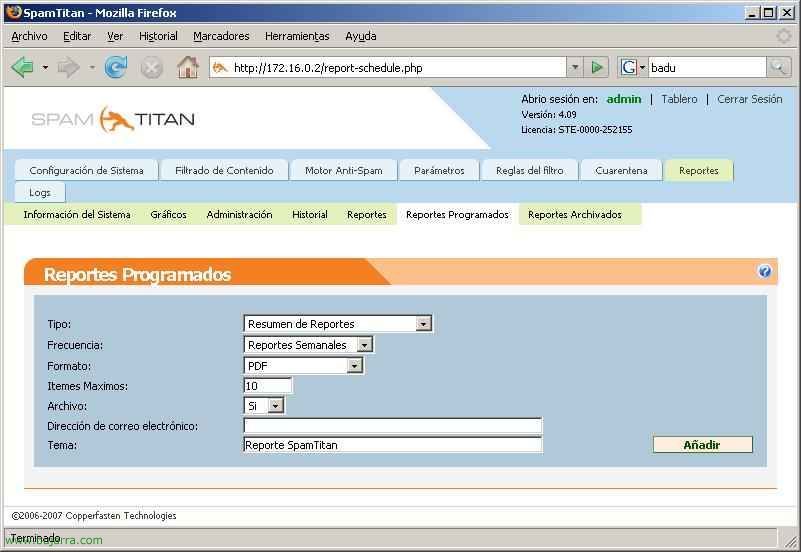801x552 pixels.
Task: Click Cerrar Sesión link
Action: 750,99
